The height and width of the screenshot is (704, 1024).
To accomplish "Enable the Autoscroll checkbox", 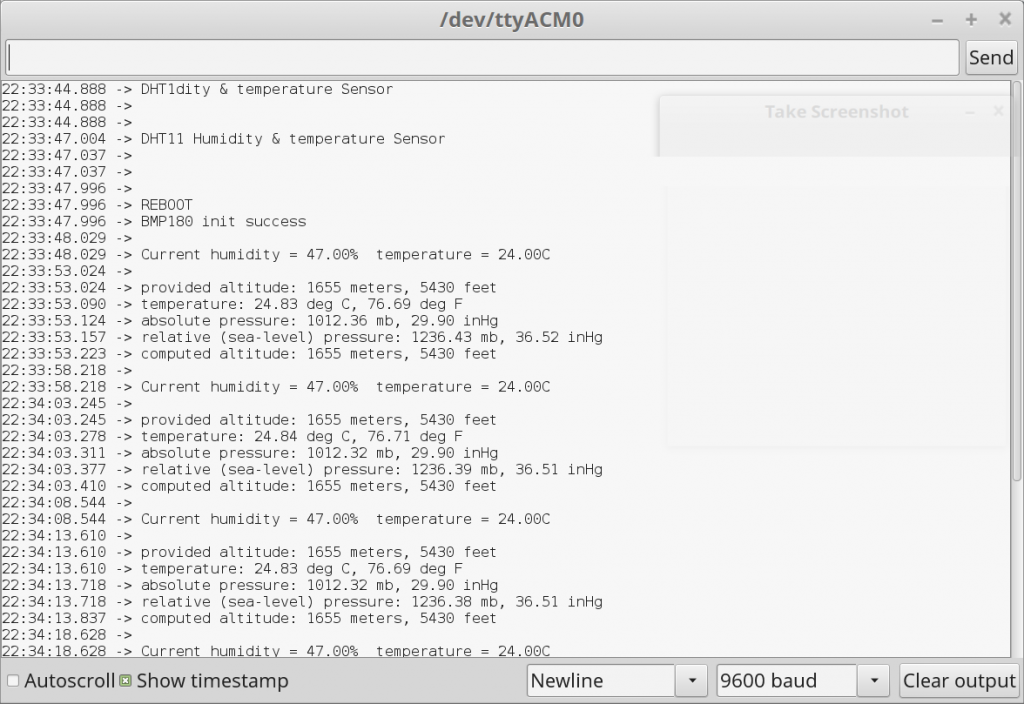I will [x=13, y=681].
